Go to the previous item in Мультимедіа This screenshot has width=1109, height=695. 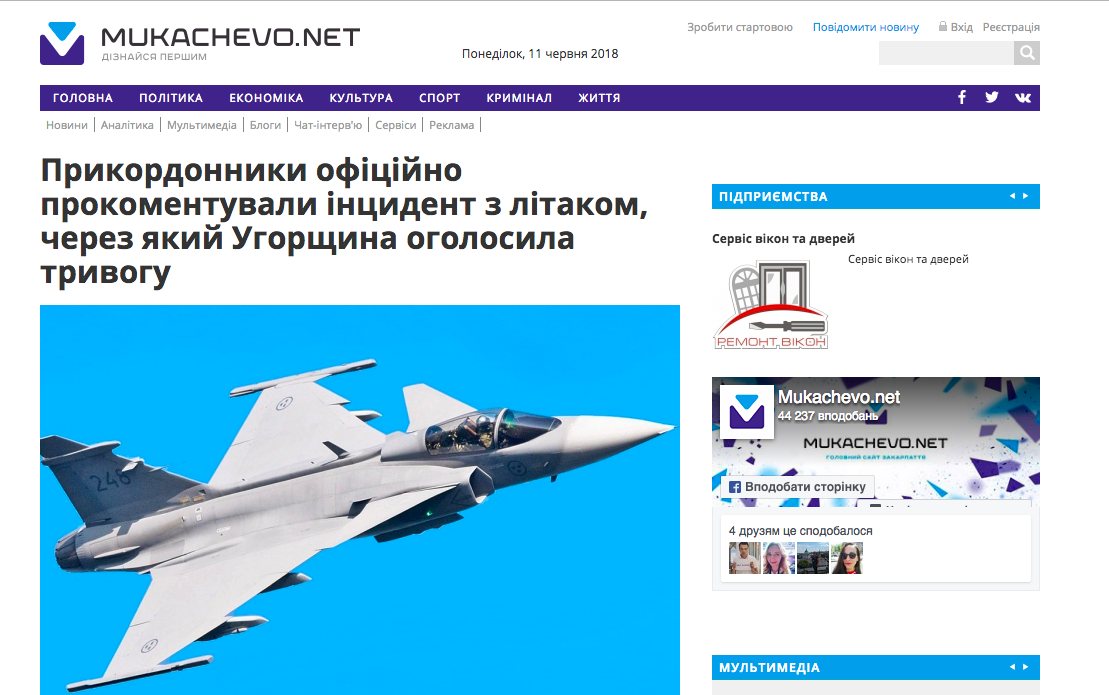pos(1012,667)
